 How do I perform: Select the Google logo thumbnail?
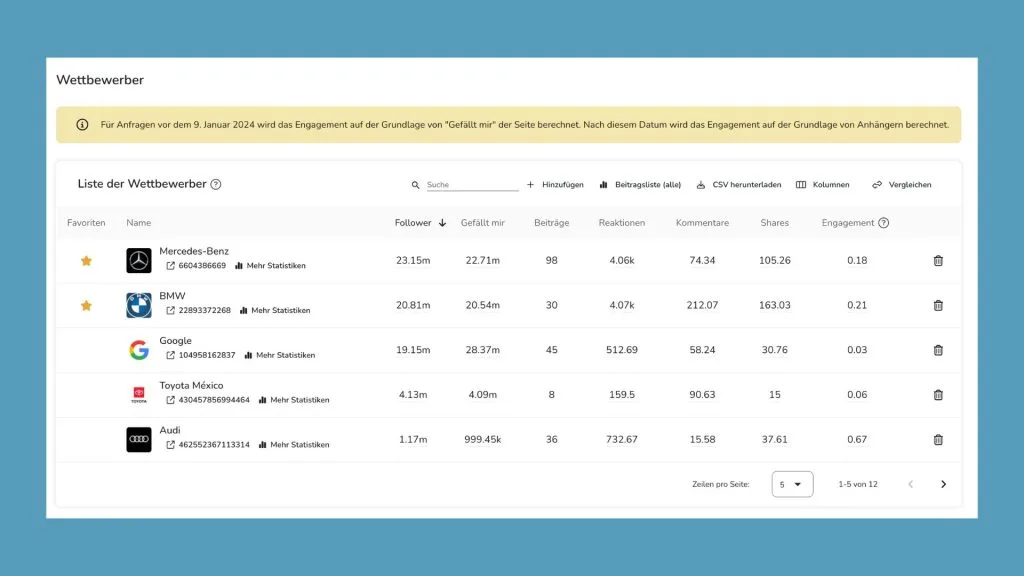(x=138, y=350)
